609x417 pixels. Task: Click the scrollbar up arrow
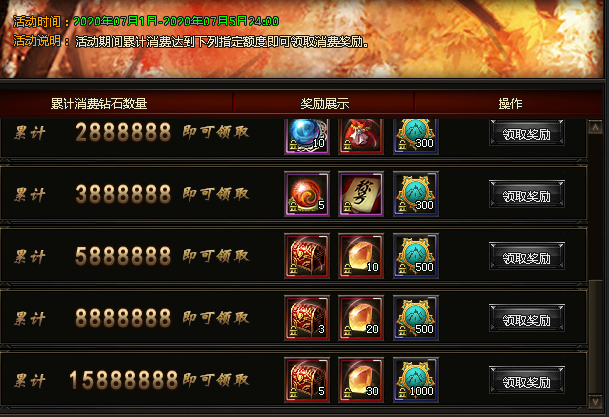click(x=595, y=127)
